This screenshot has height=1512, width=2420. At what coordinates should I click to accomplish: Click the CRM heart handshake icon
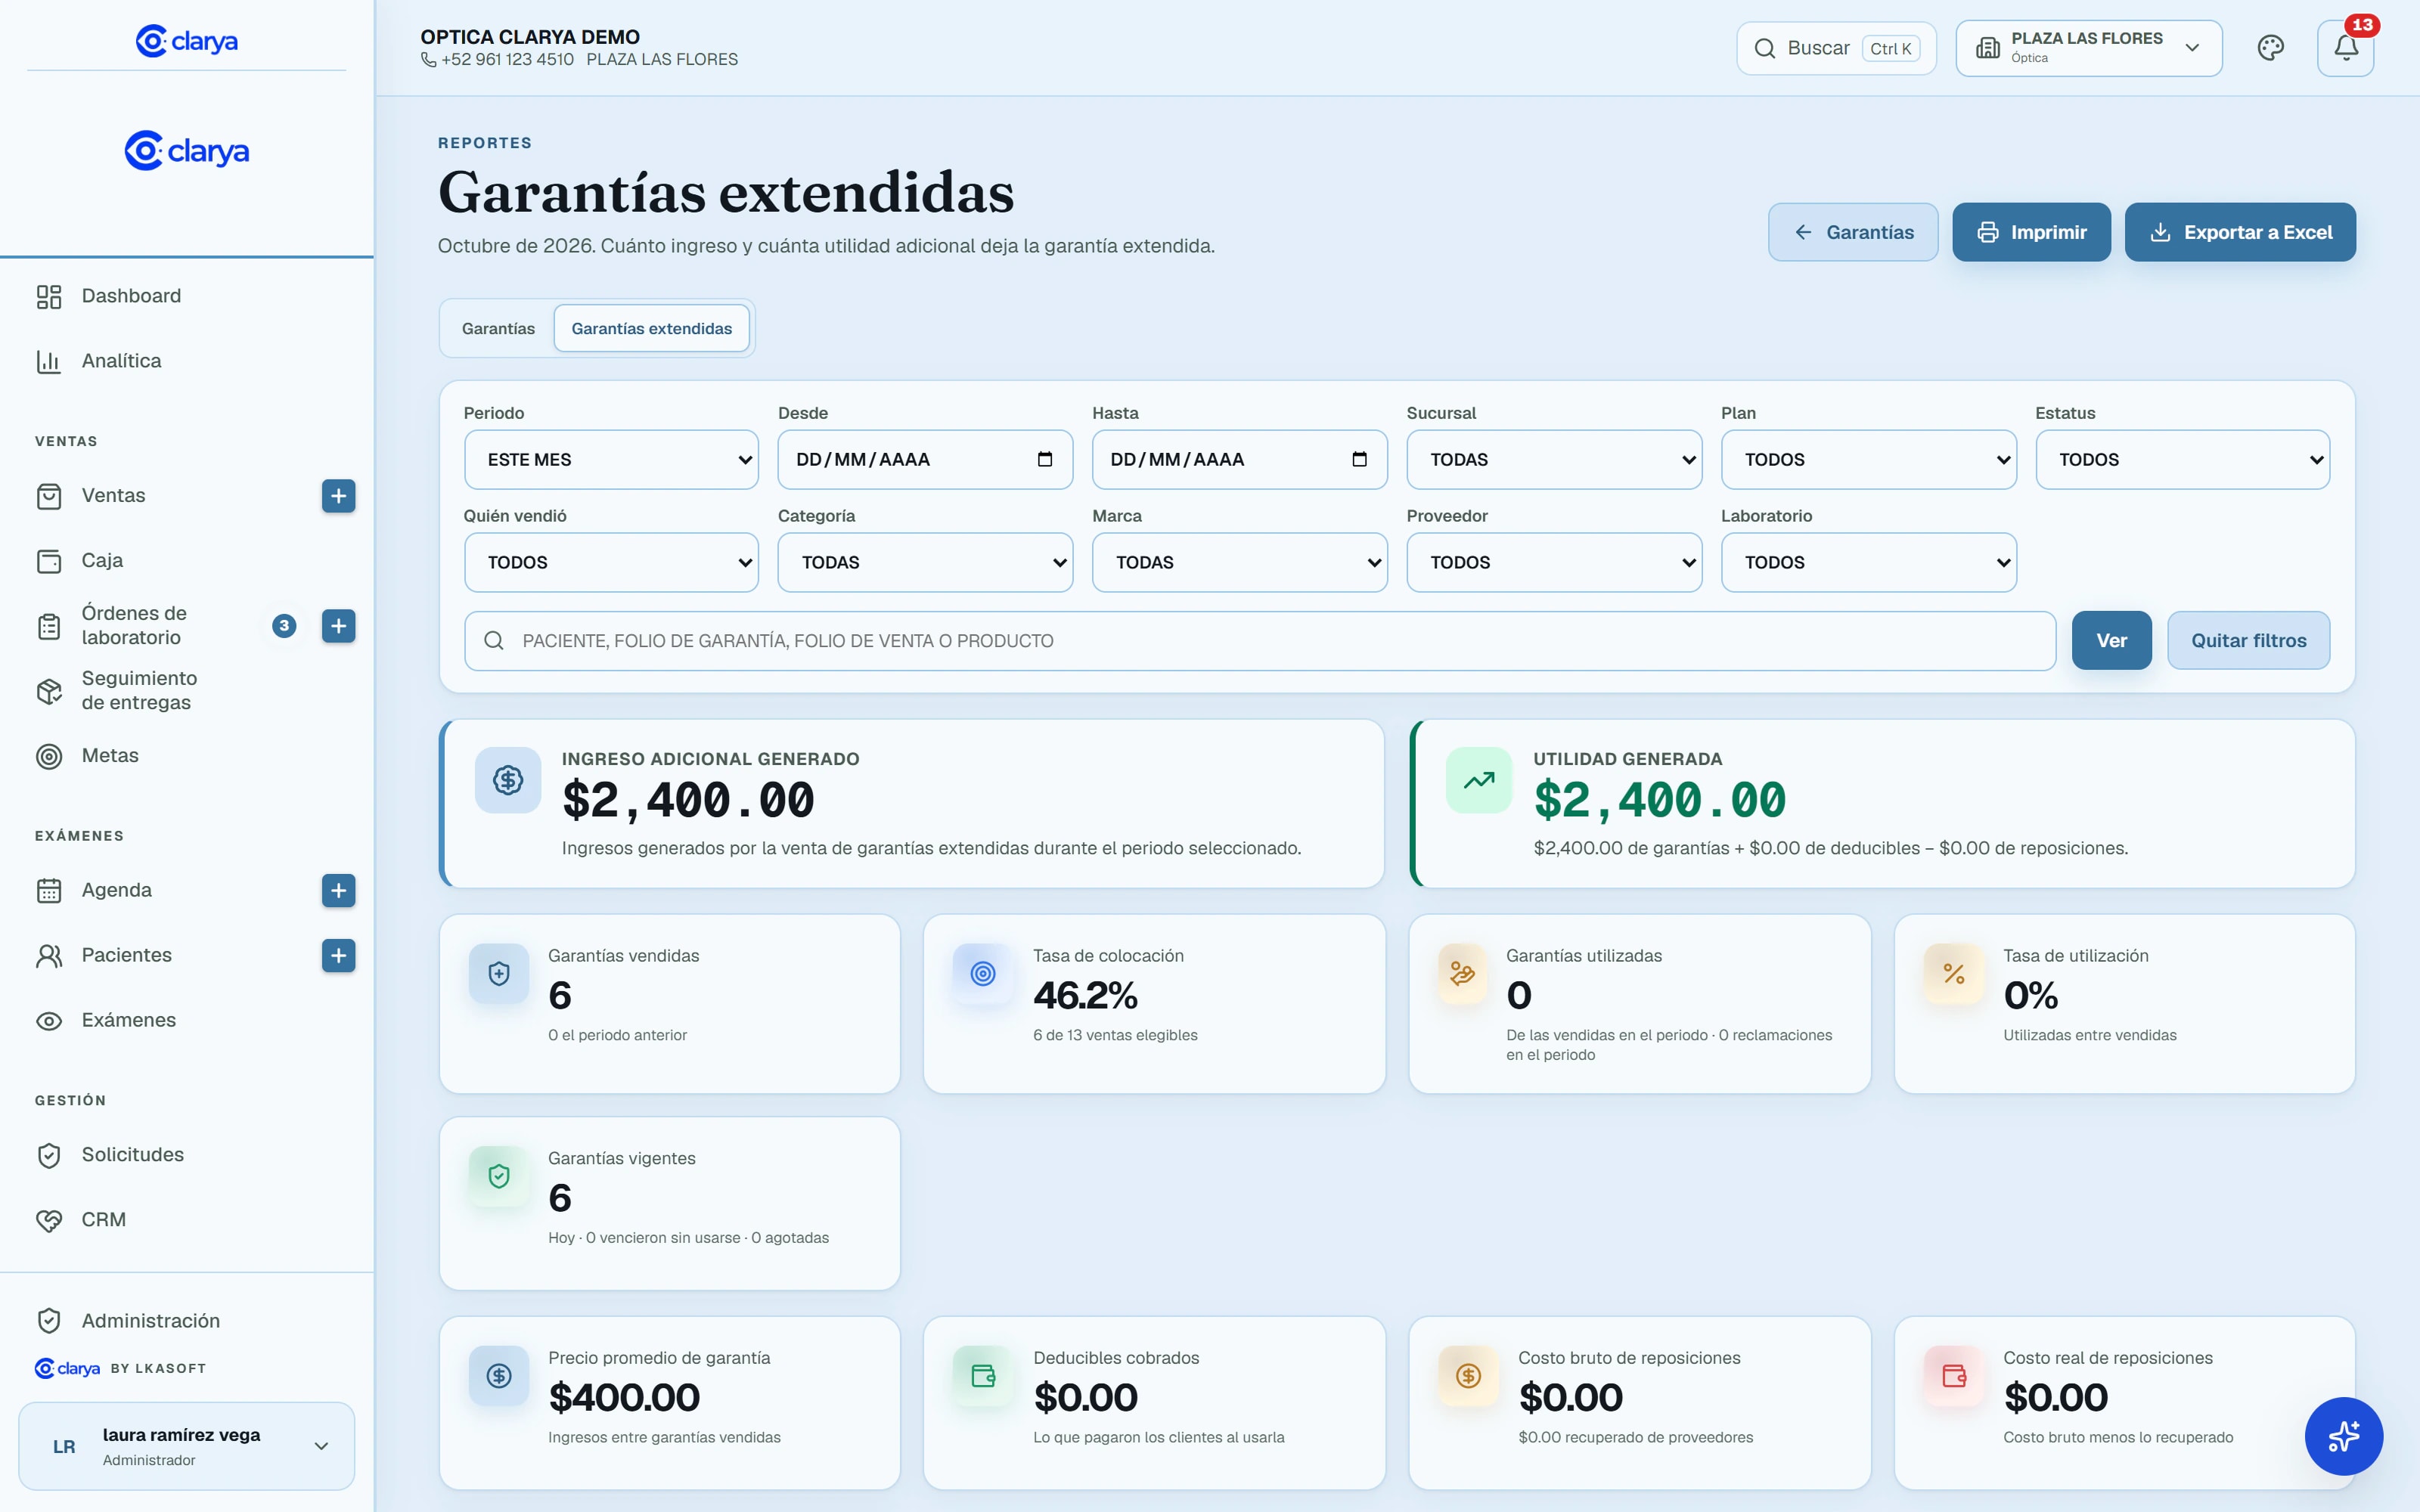[x=49, y=1220]
